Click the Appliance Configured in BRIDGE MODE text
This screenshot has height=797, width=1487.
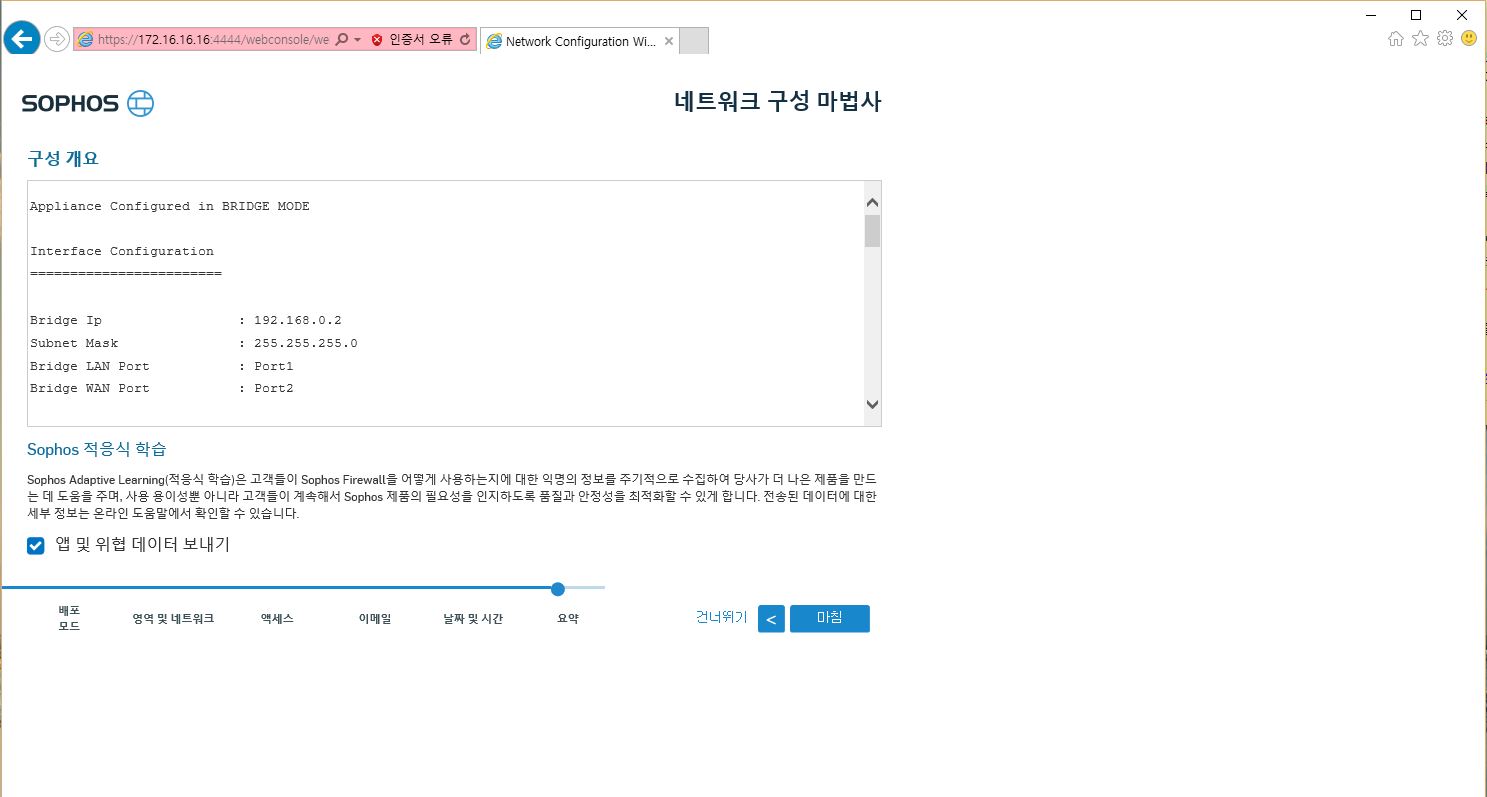coord(169,206)
